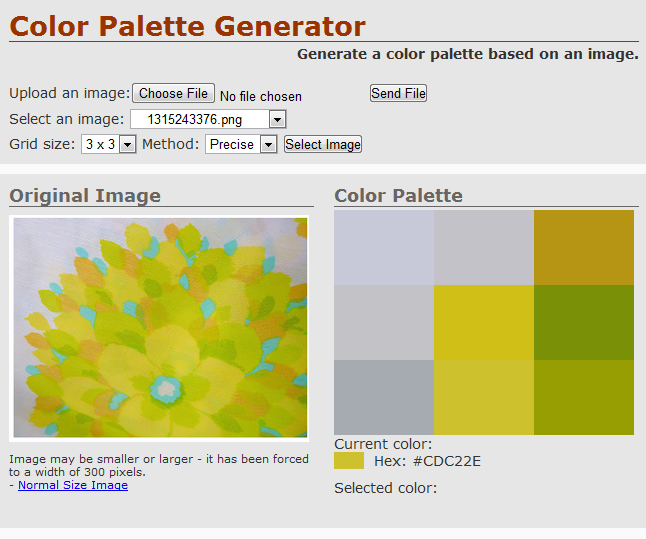Choose the bottom-right yellow-green swatch

tap(584, 398)
